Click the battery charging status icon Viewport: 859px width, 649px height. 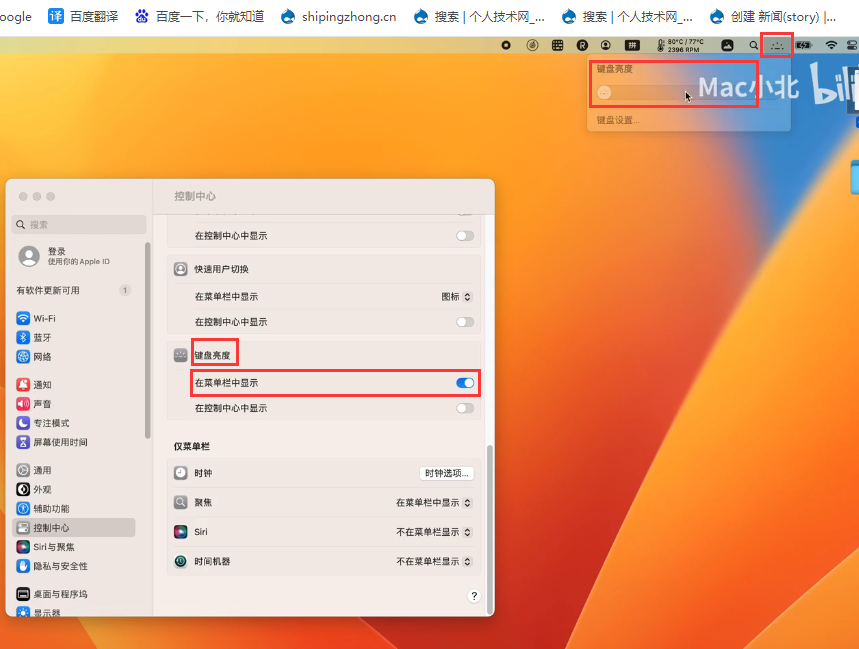pos(804,45)
